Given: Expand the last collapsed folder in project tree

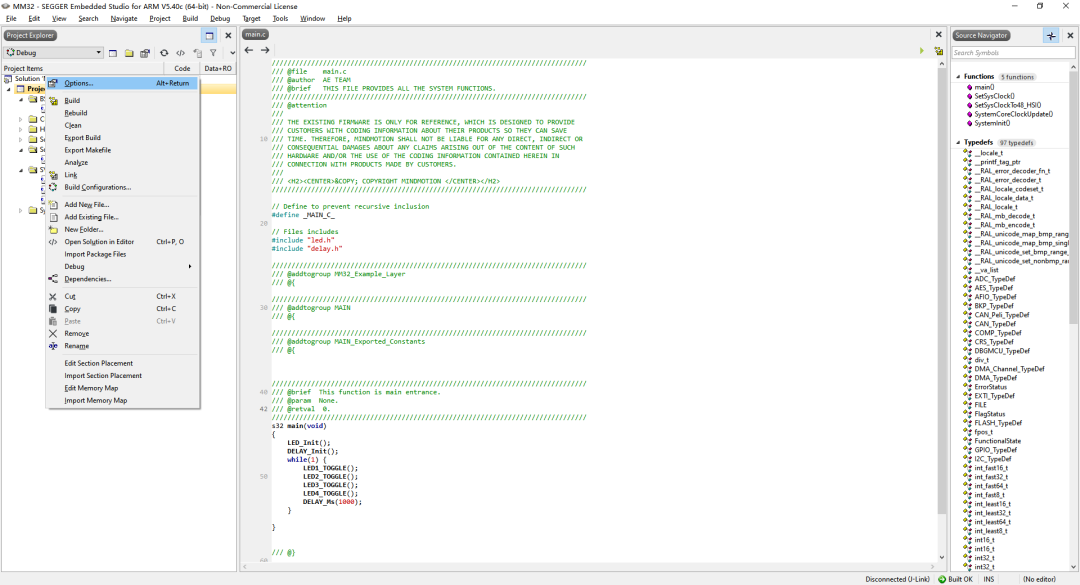Looking at the screenshot, I should 21,211.
